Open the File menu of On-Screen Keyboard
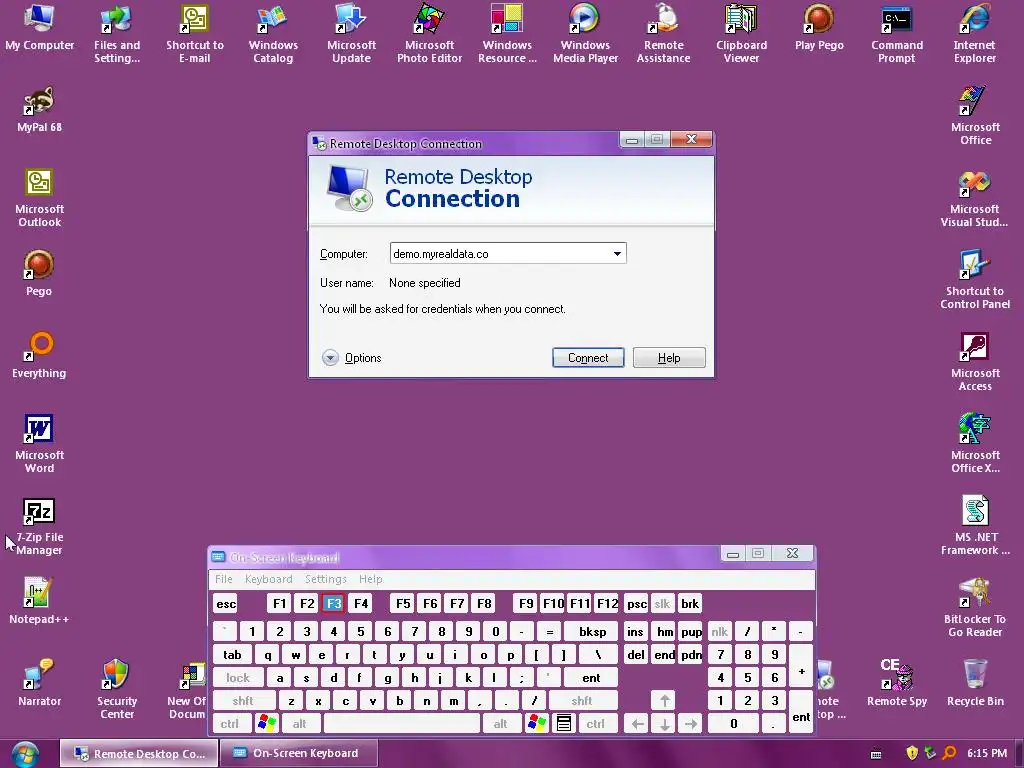1024x768 pixels. [224, 579]
